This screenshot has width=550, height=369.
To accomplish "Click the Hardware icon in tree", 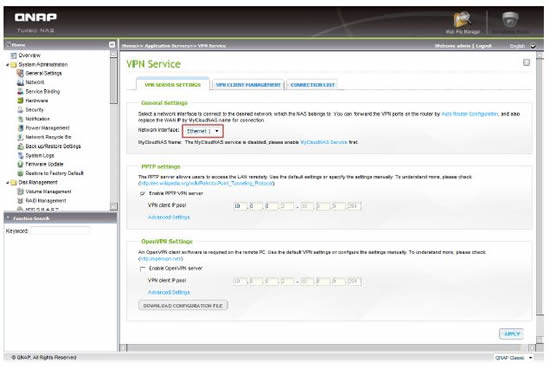I will coord(20,101).
